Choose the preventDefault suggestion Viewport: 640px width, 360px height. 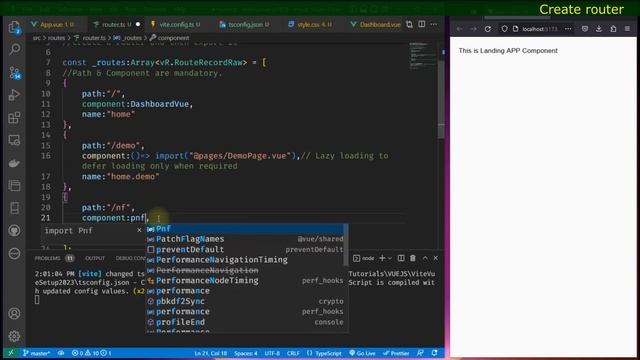[246, 249]
